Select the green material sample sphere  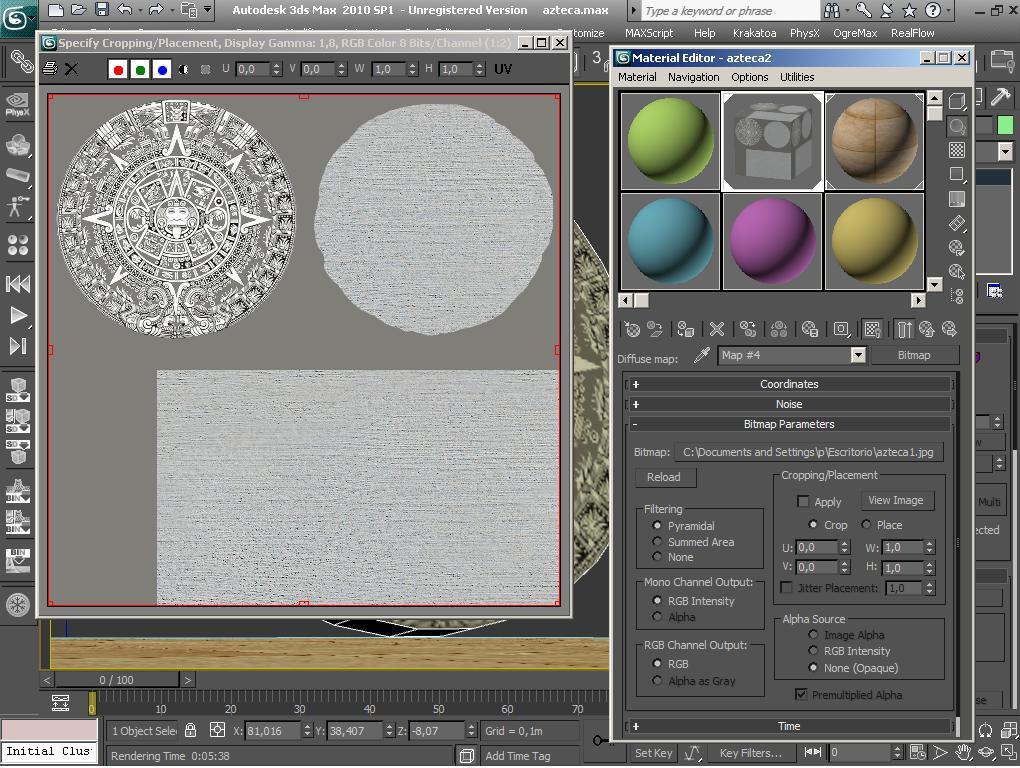(x=670, y=141)
